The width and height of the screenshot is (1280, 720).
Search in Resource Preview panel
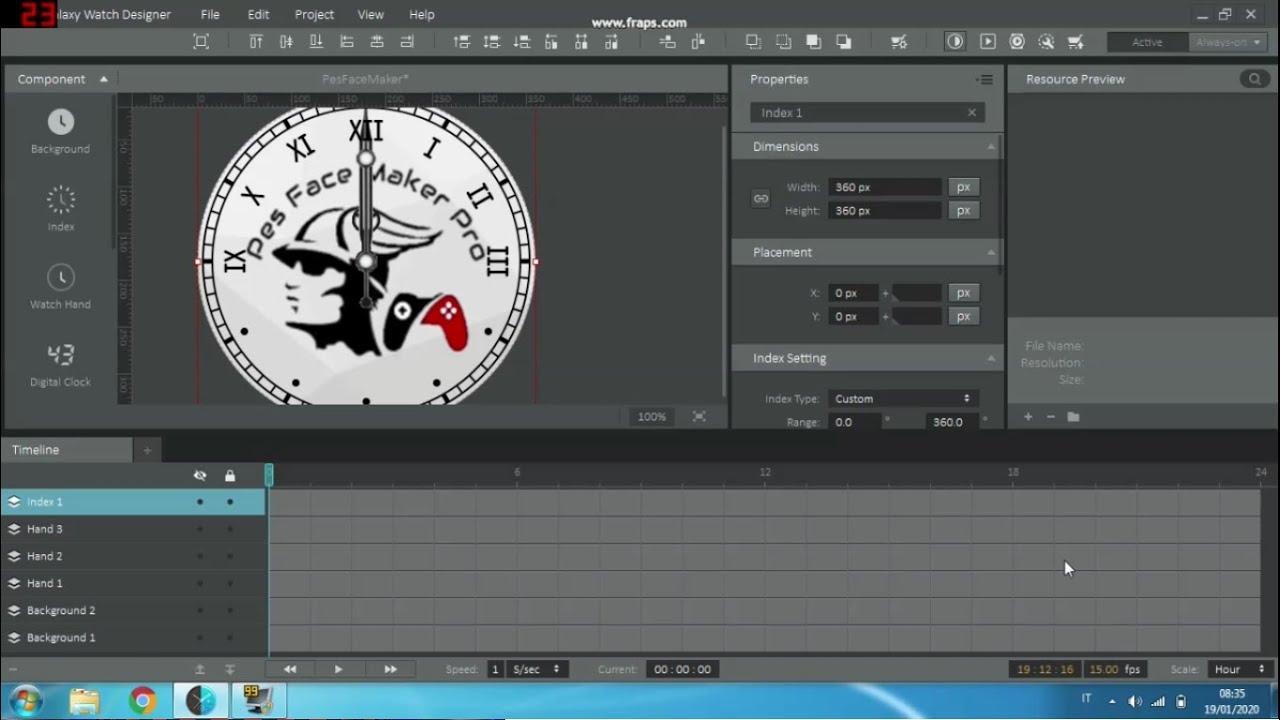(1254, 79)
